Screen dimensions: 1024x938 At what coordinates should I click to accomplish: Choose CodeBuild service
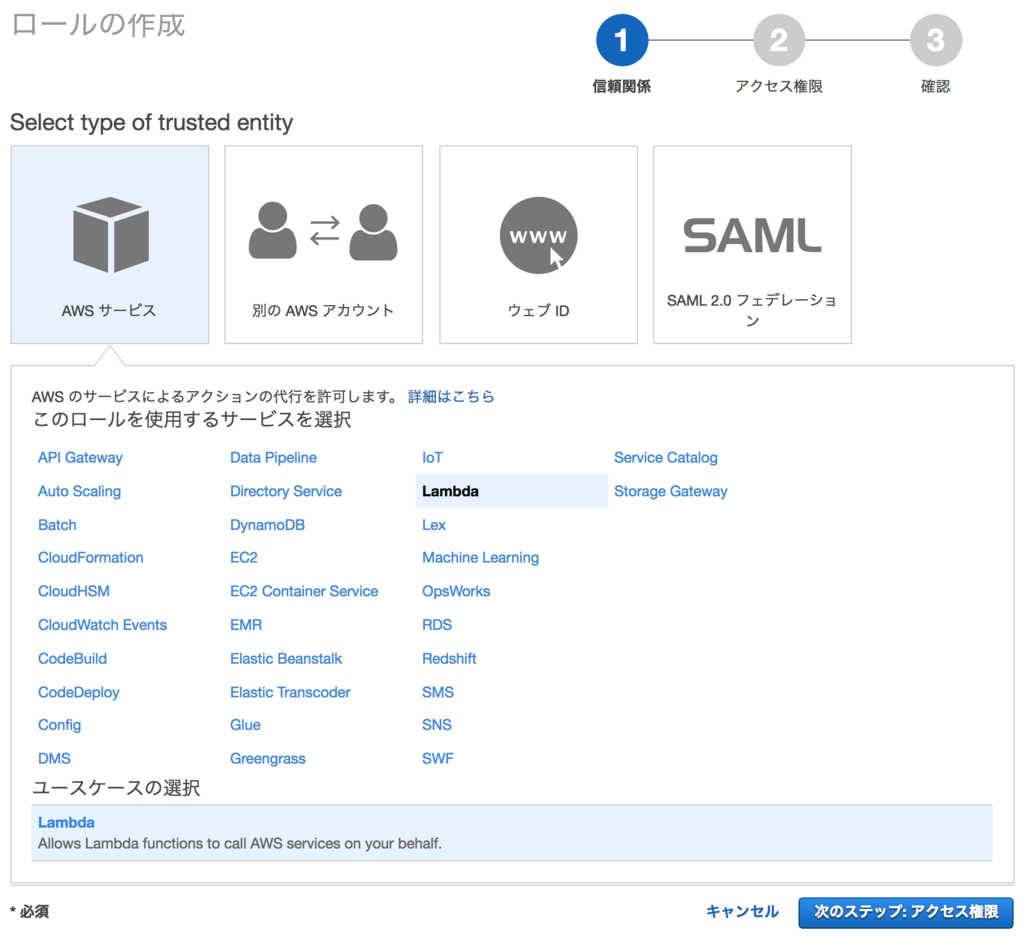coord(72,658)
